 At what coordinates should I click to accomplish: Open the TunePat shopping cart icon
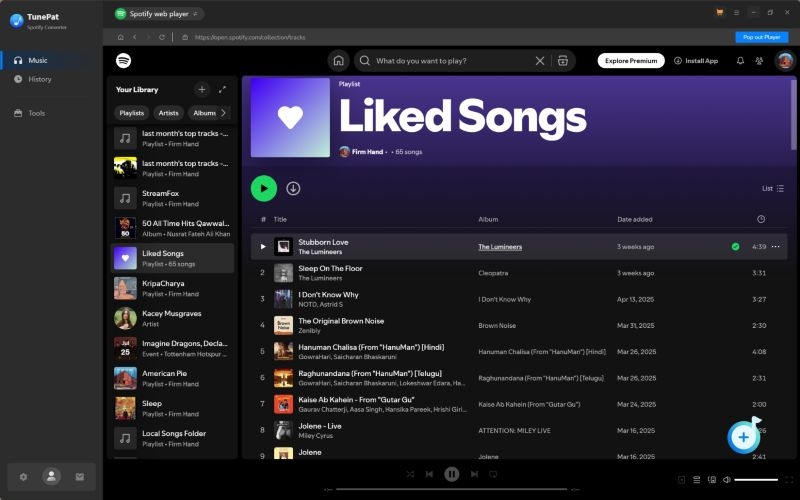(x=719, y=13)
